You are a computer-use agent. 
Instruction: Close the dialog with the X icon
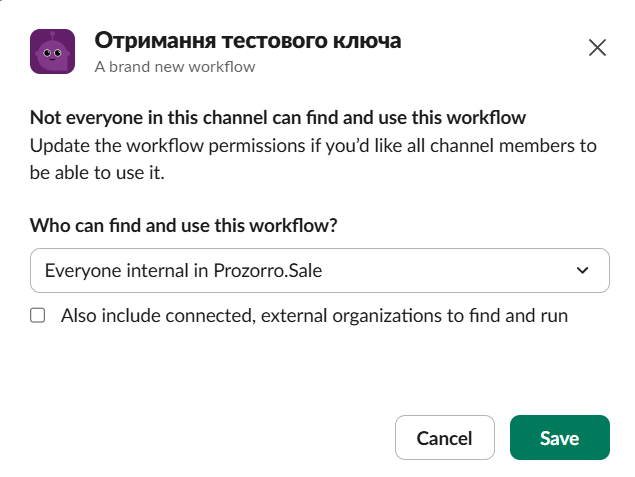click(597, 47)
